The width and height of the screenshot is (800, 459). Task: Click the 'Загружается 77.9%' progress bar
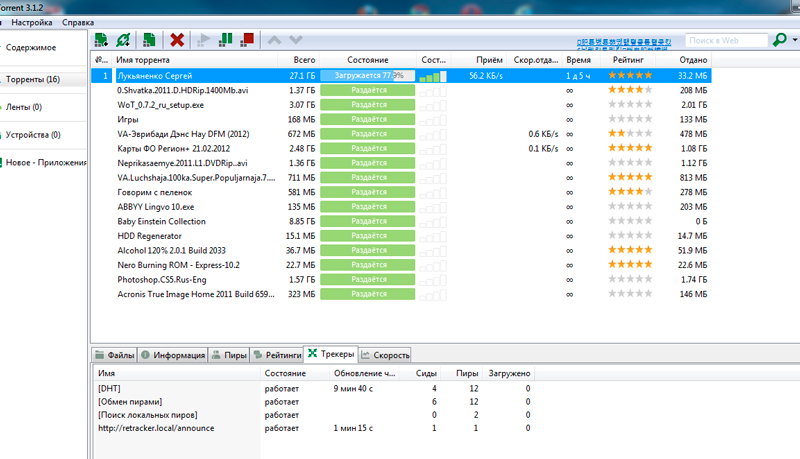pos(368,75)
